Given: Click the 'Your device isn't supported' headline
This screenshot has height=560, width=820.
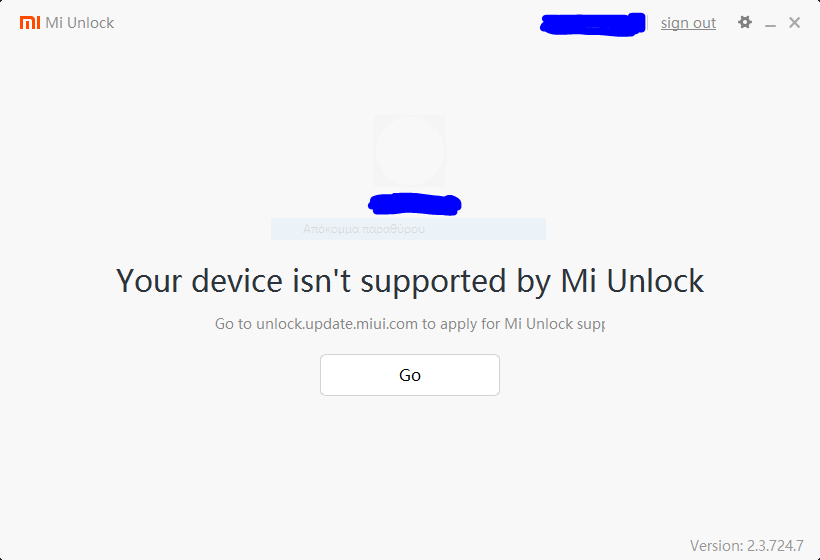Looking at the screenshot, I should (x=409, y=281).
